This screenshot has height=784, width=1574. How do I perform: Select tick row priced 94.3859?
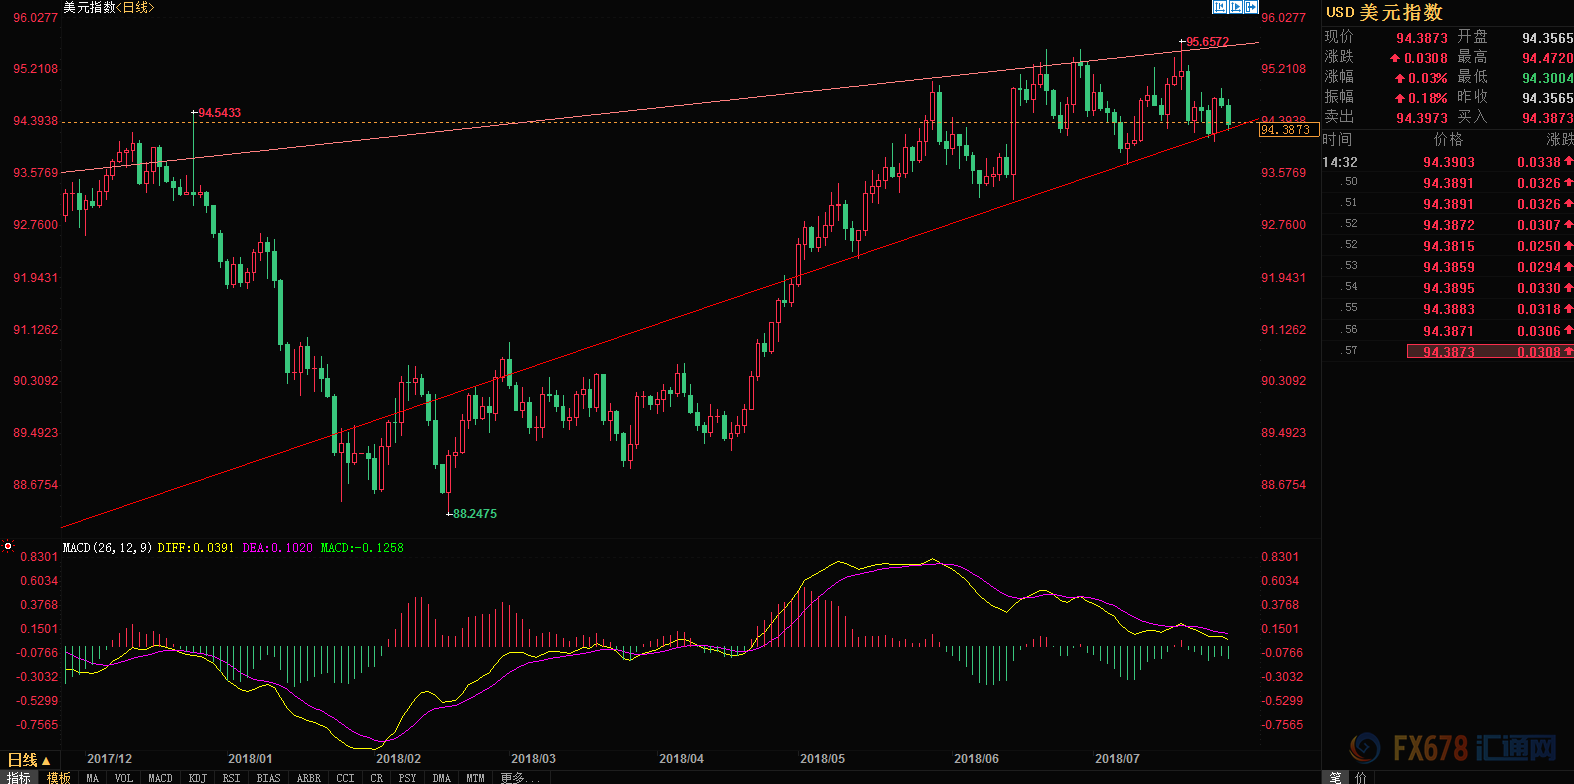tap(1447, 267)
